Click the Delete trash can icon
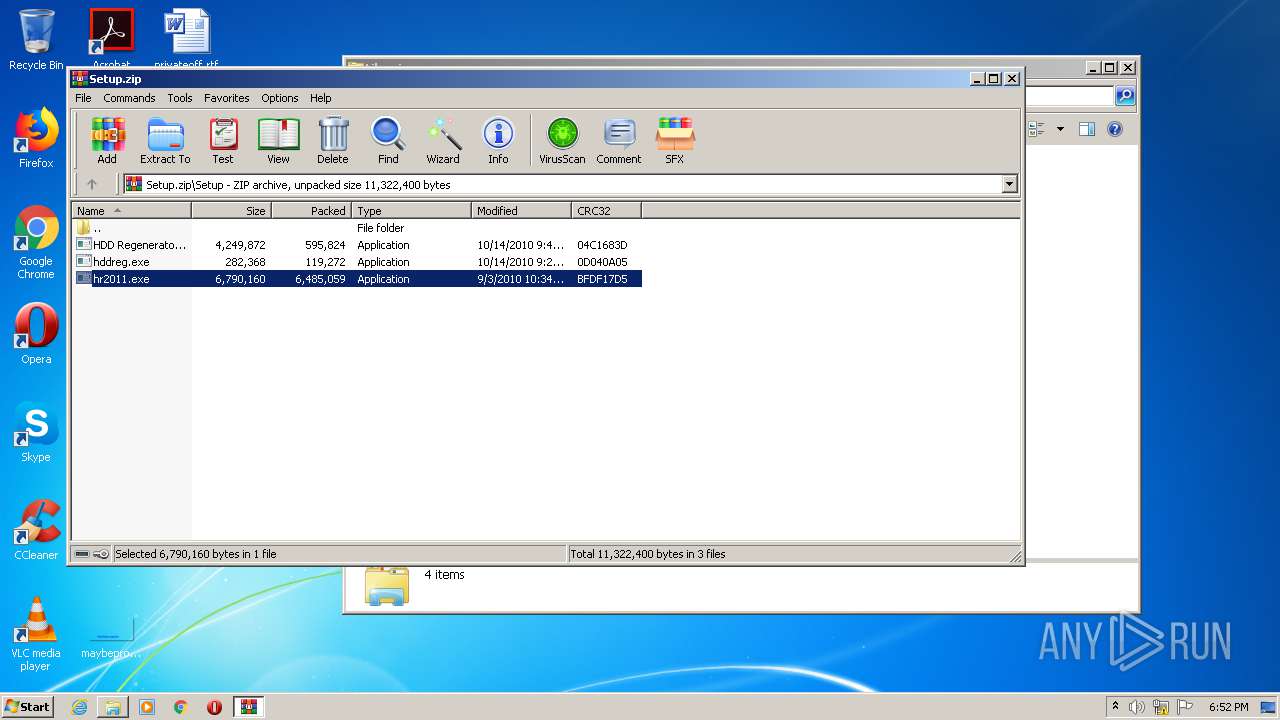Viewport: 1280px width, 720px height. pyautogui.click(x=333, y=140)
